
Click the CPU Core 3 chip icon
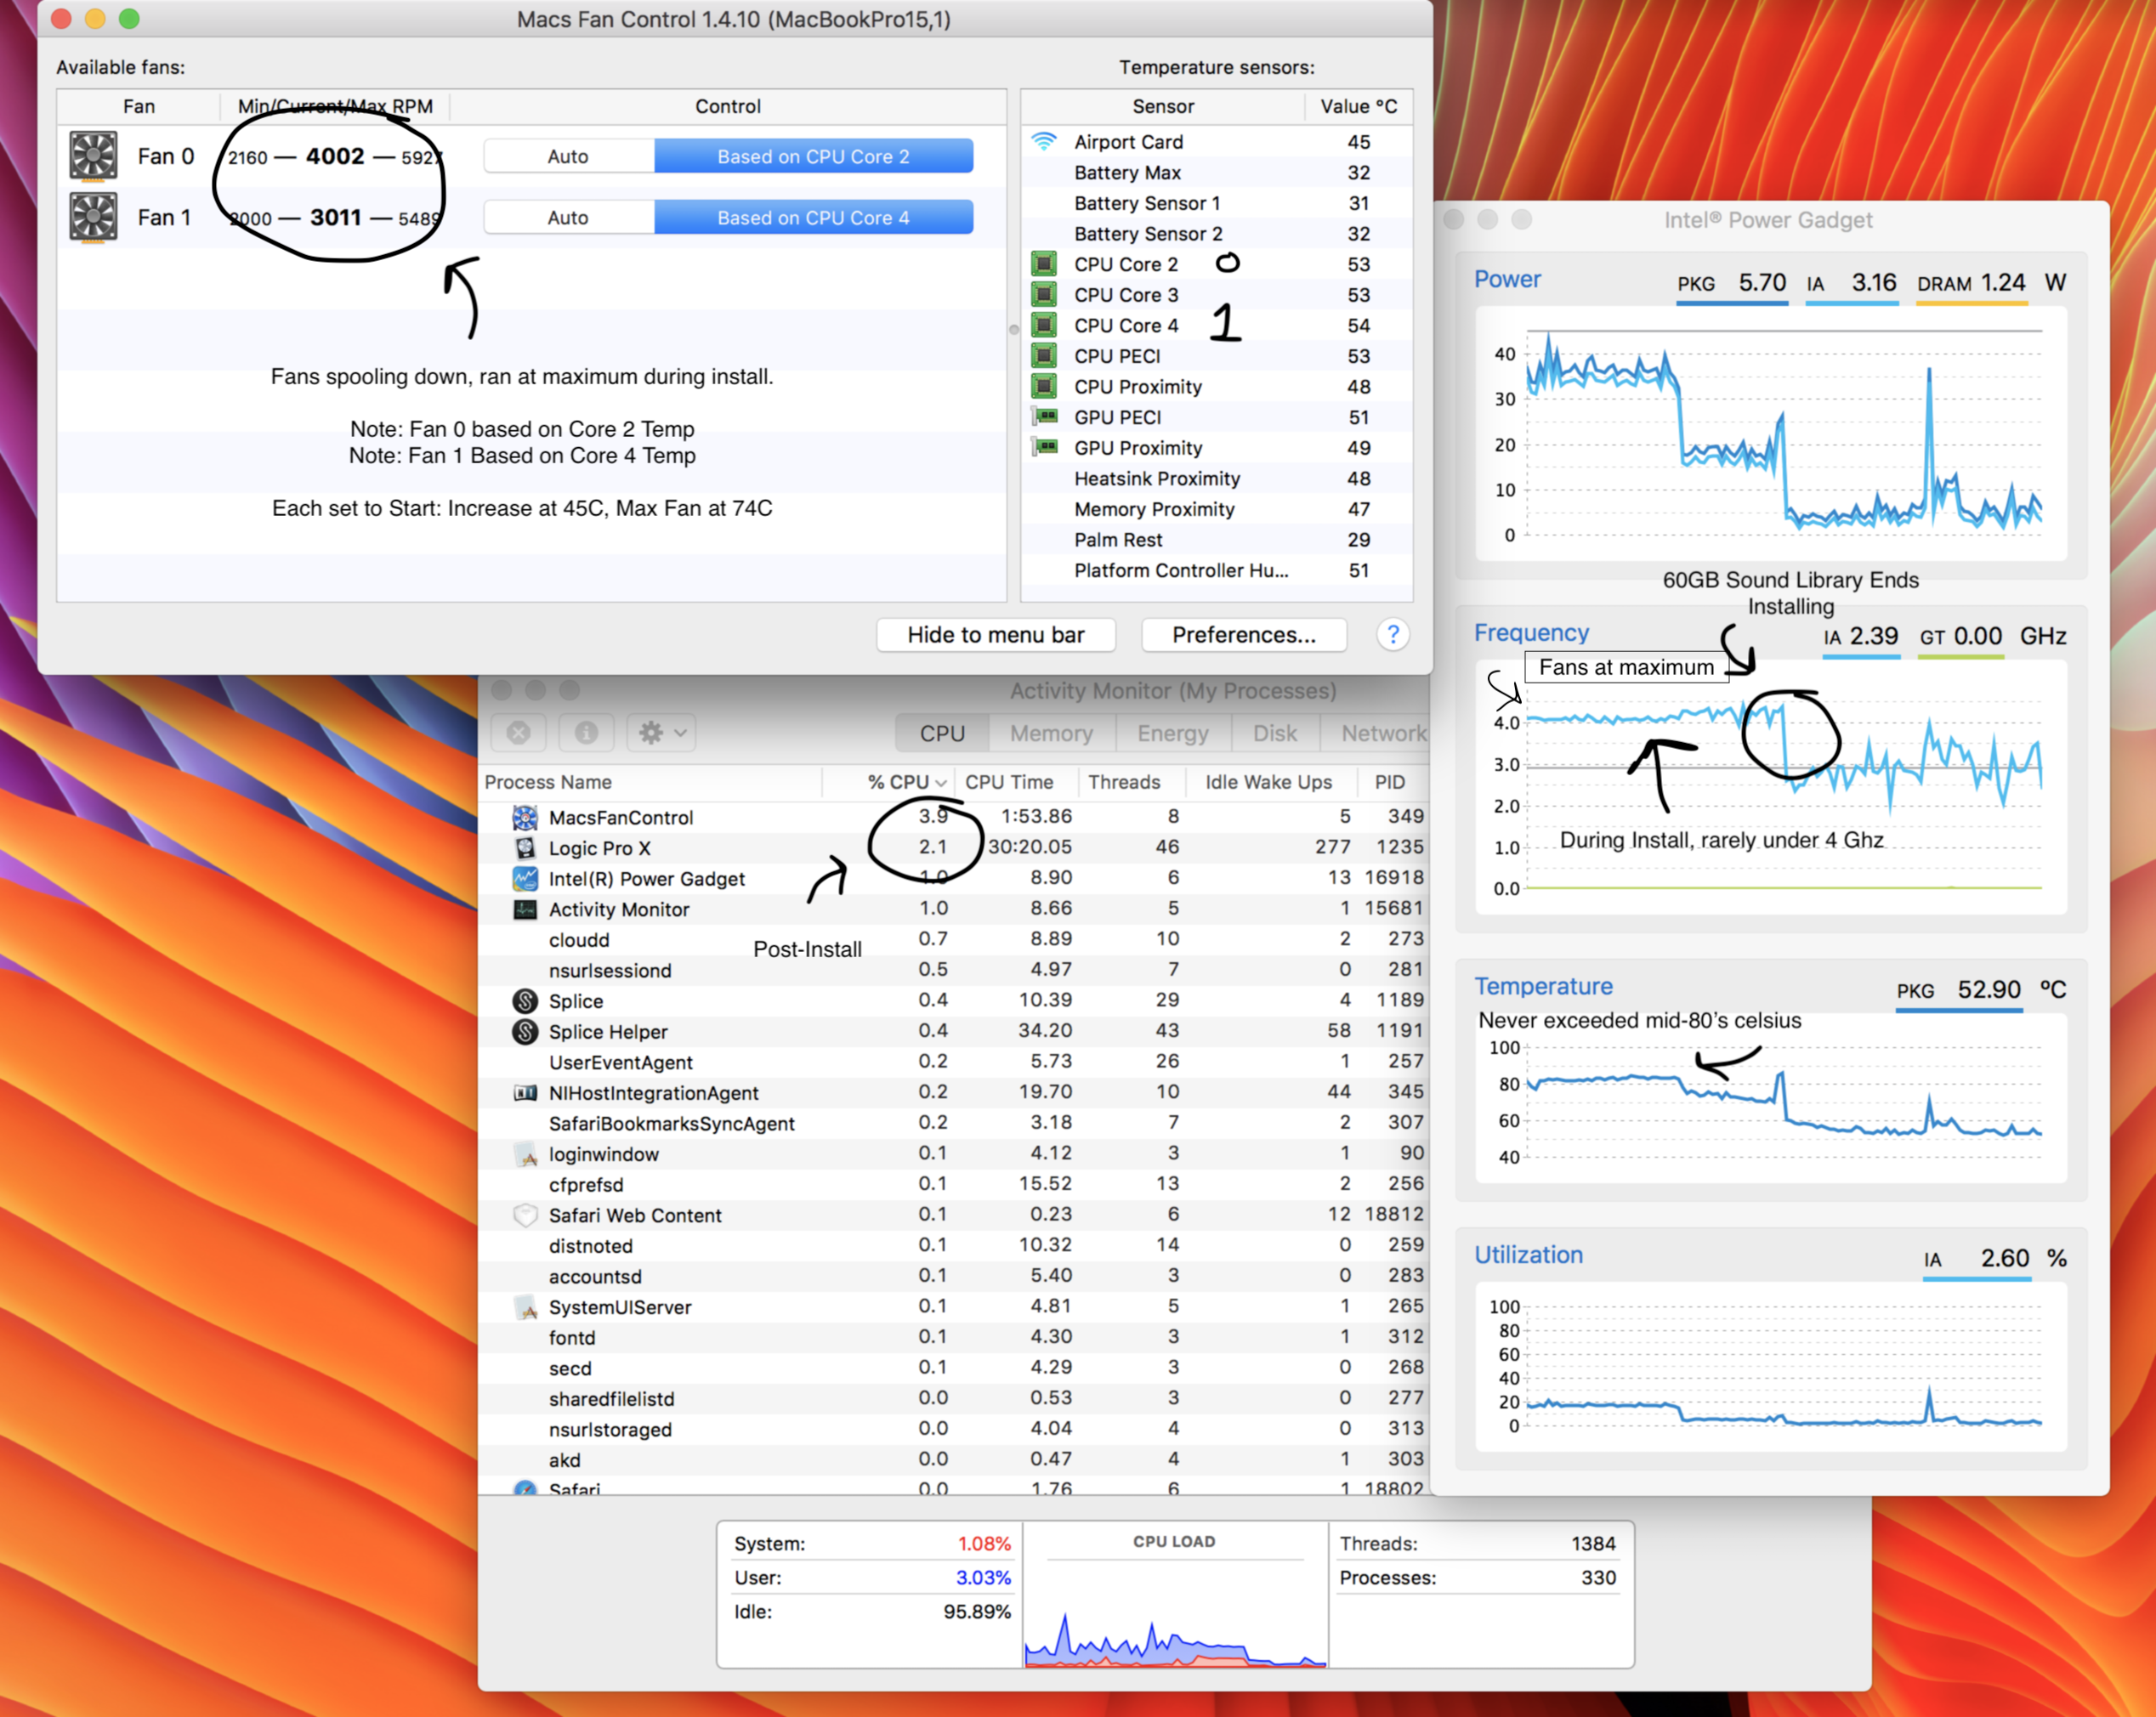pos(1044,295)
